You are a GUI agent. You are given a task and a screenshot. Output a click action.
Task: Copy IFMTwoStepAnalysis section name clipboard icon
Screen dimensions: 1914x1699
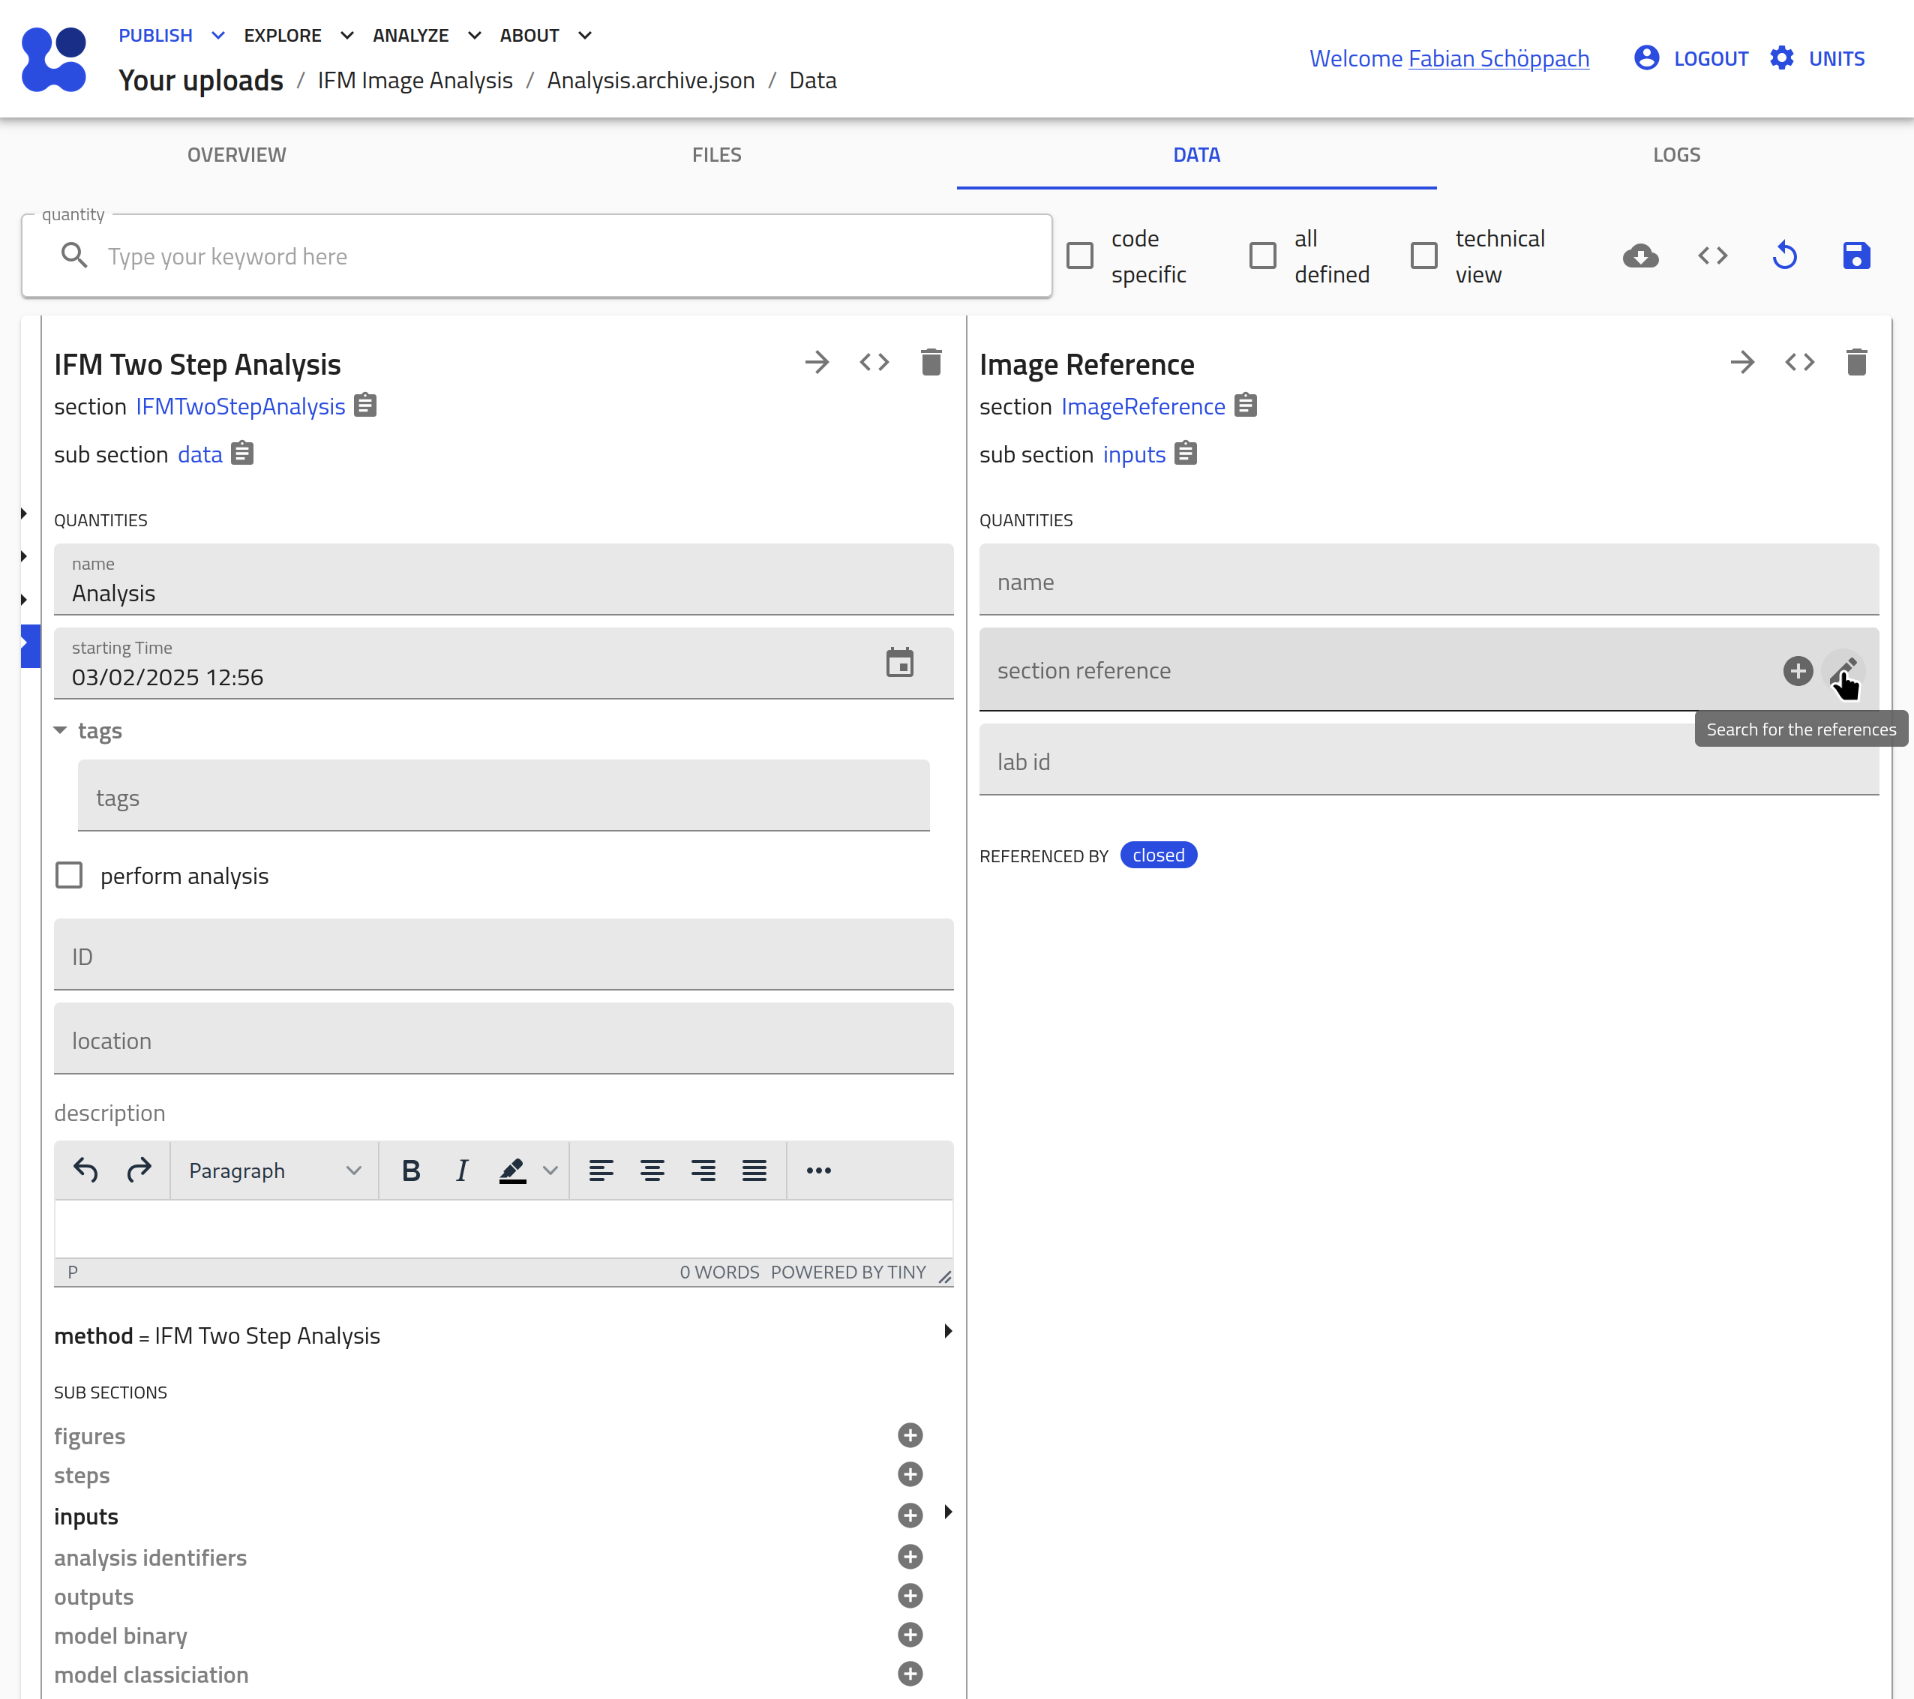tap(366, 406)
